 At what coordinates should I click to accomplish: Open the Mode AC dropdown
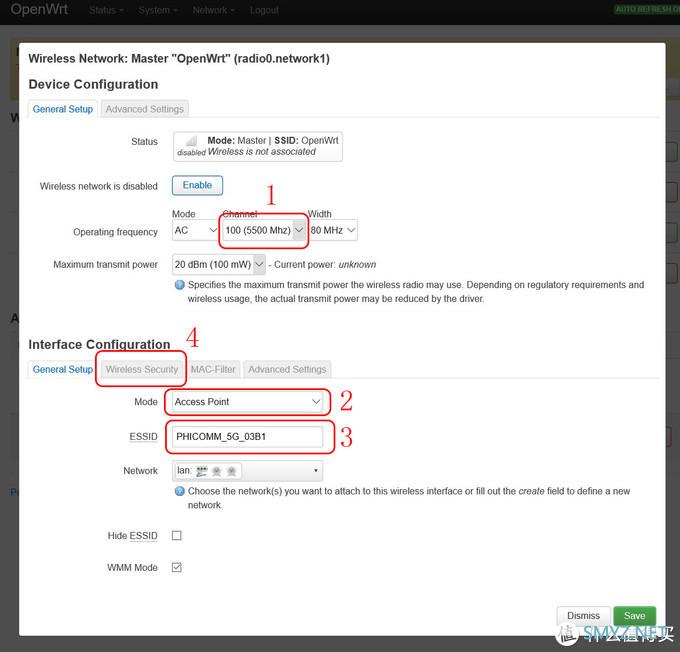[195, 230]
